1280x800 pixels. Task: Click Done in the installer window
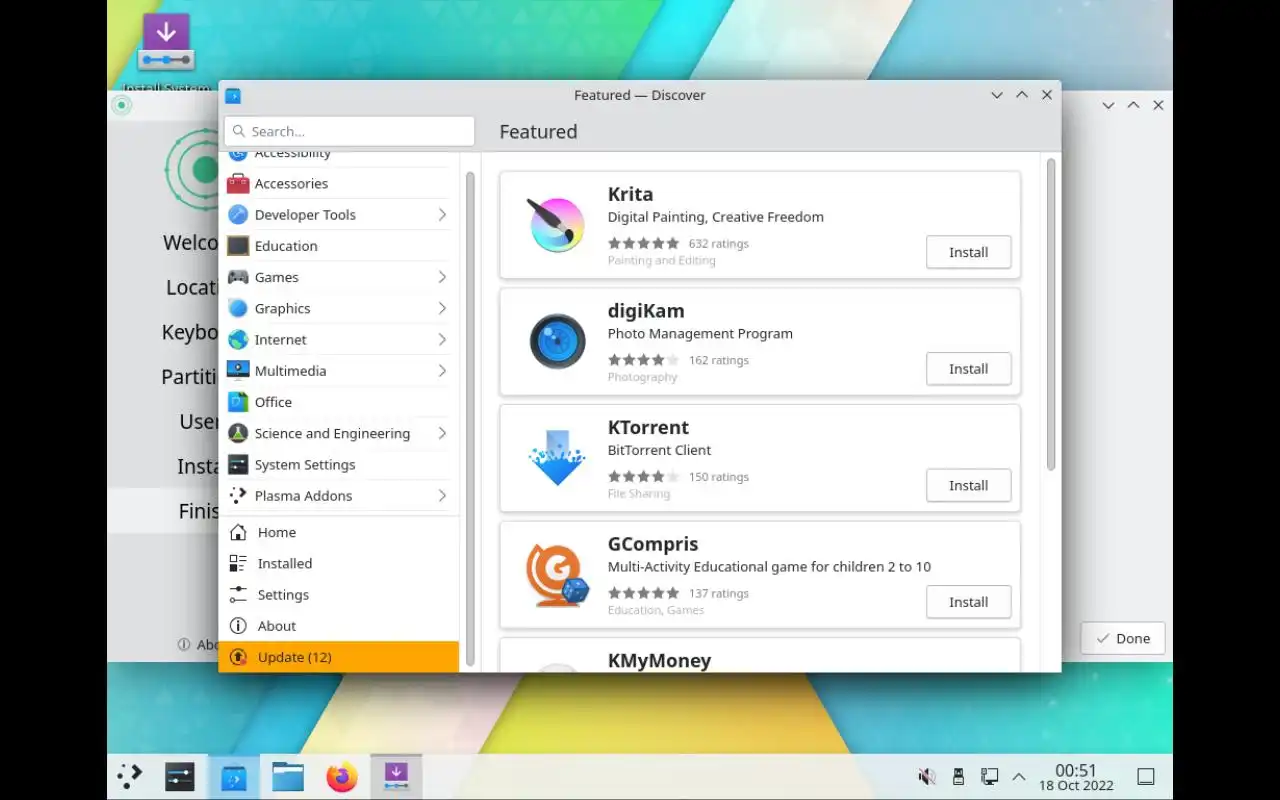1122,638
